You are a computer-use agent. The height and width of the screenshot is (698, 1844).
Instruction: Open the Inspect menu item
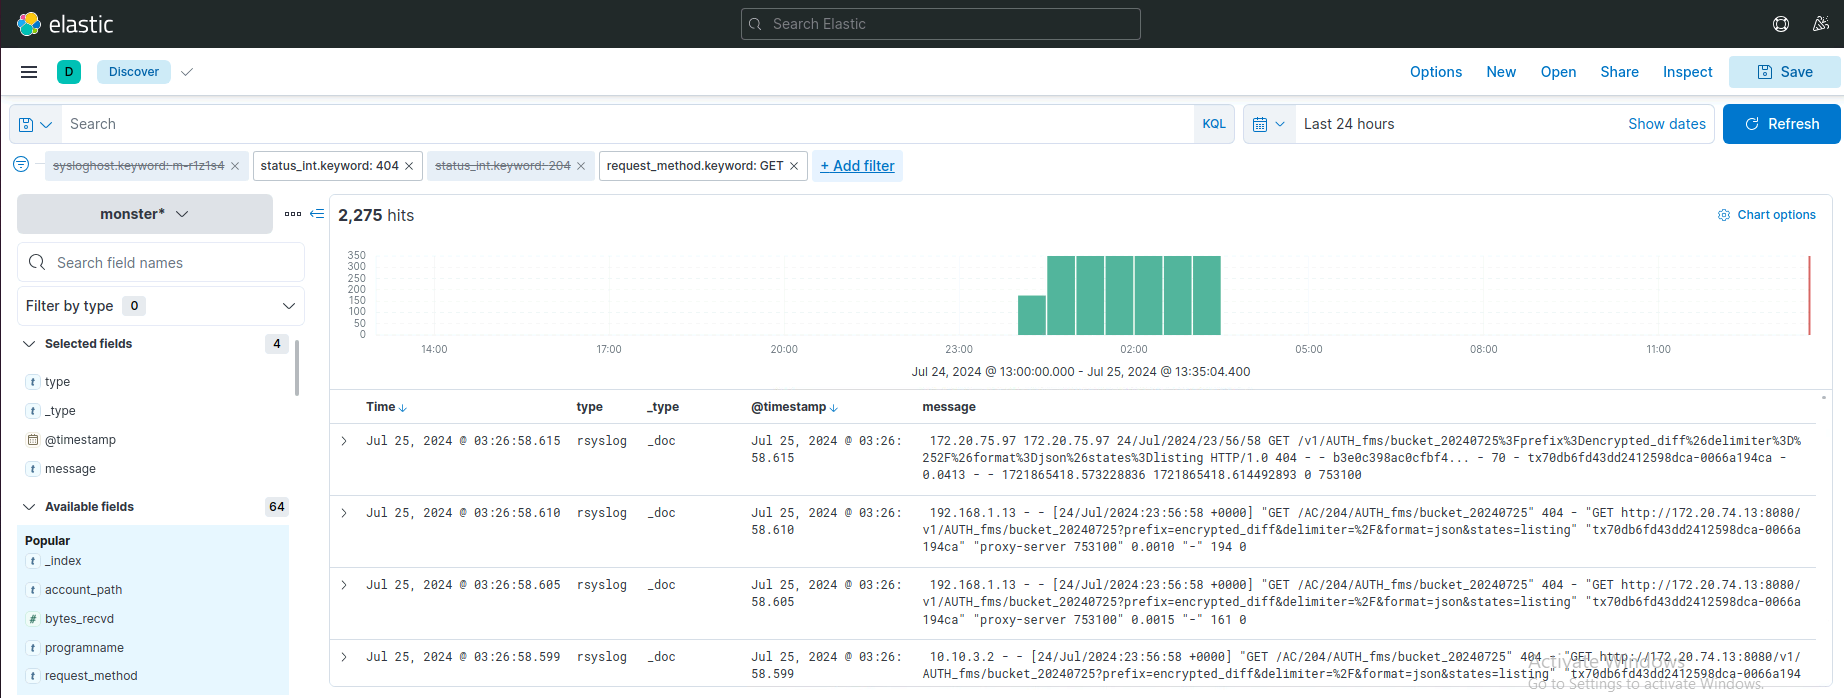click(1687, 72)
